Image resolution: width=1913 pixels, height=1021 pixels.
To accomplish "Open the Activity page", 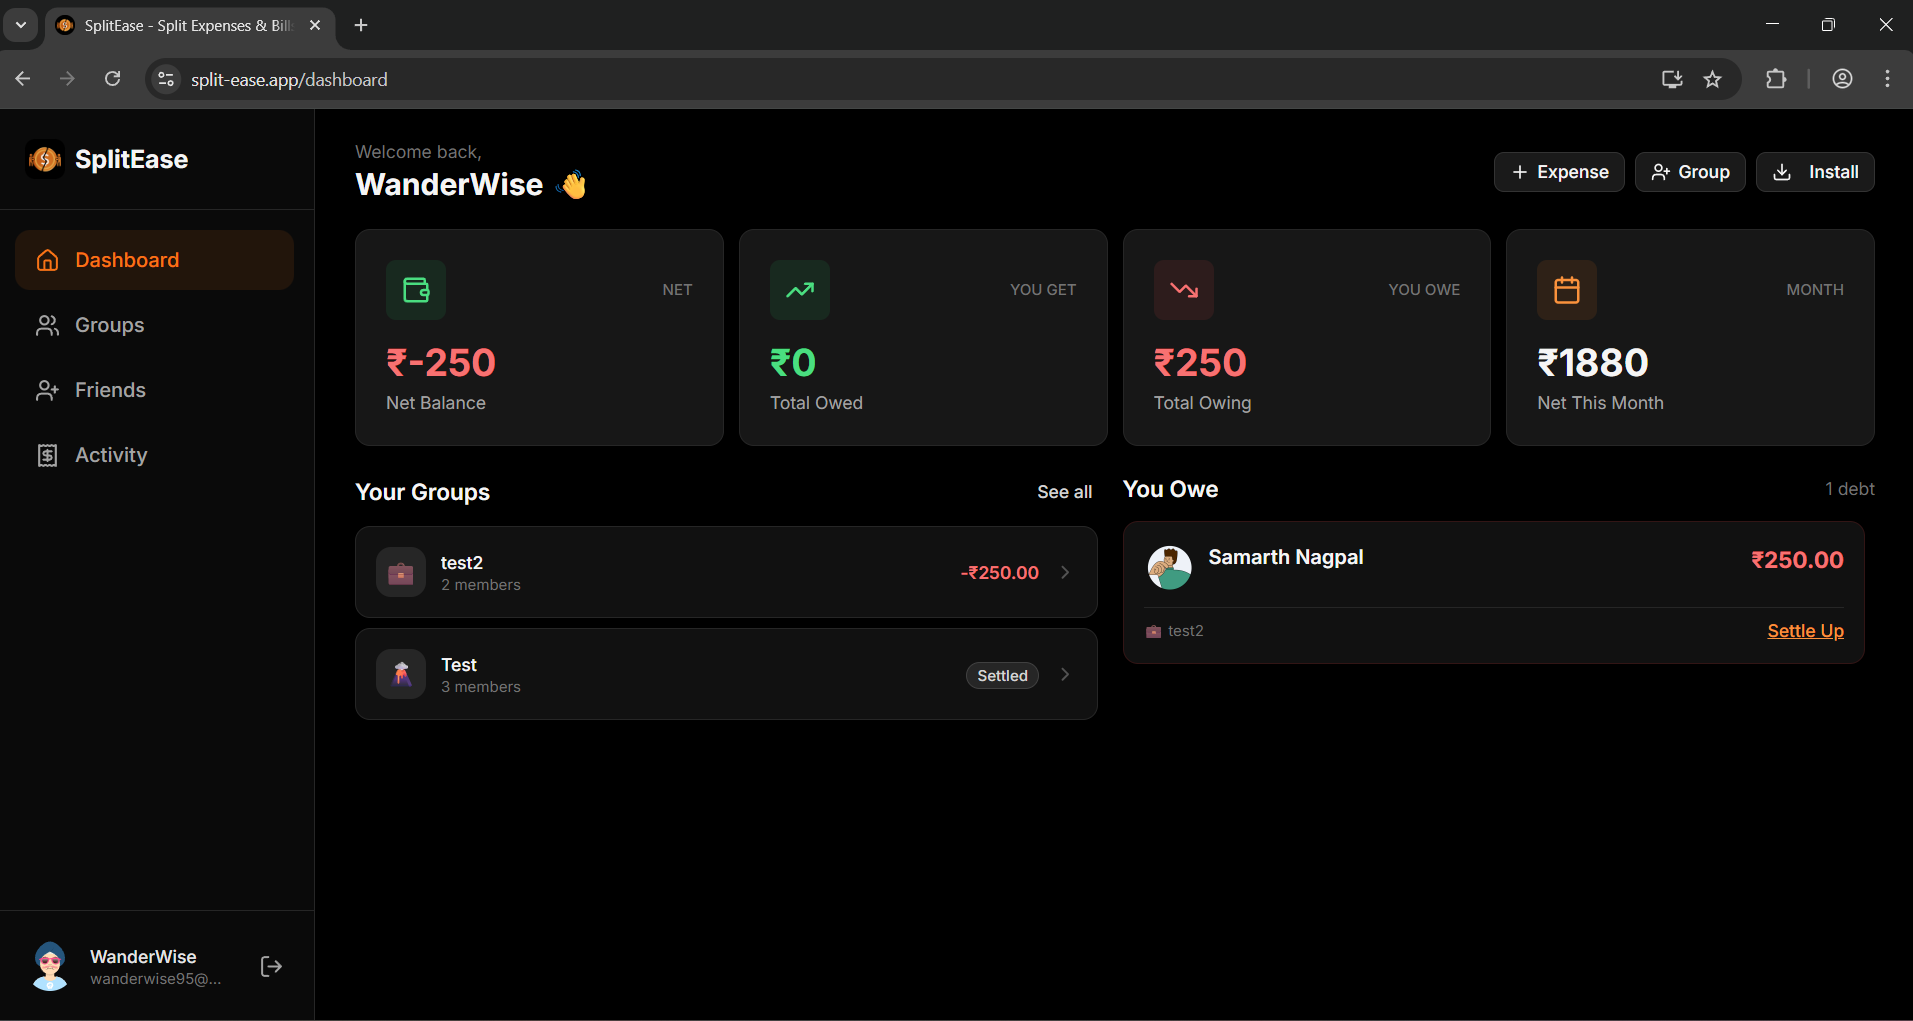I will coord(154,455).
